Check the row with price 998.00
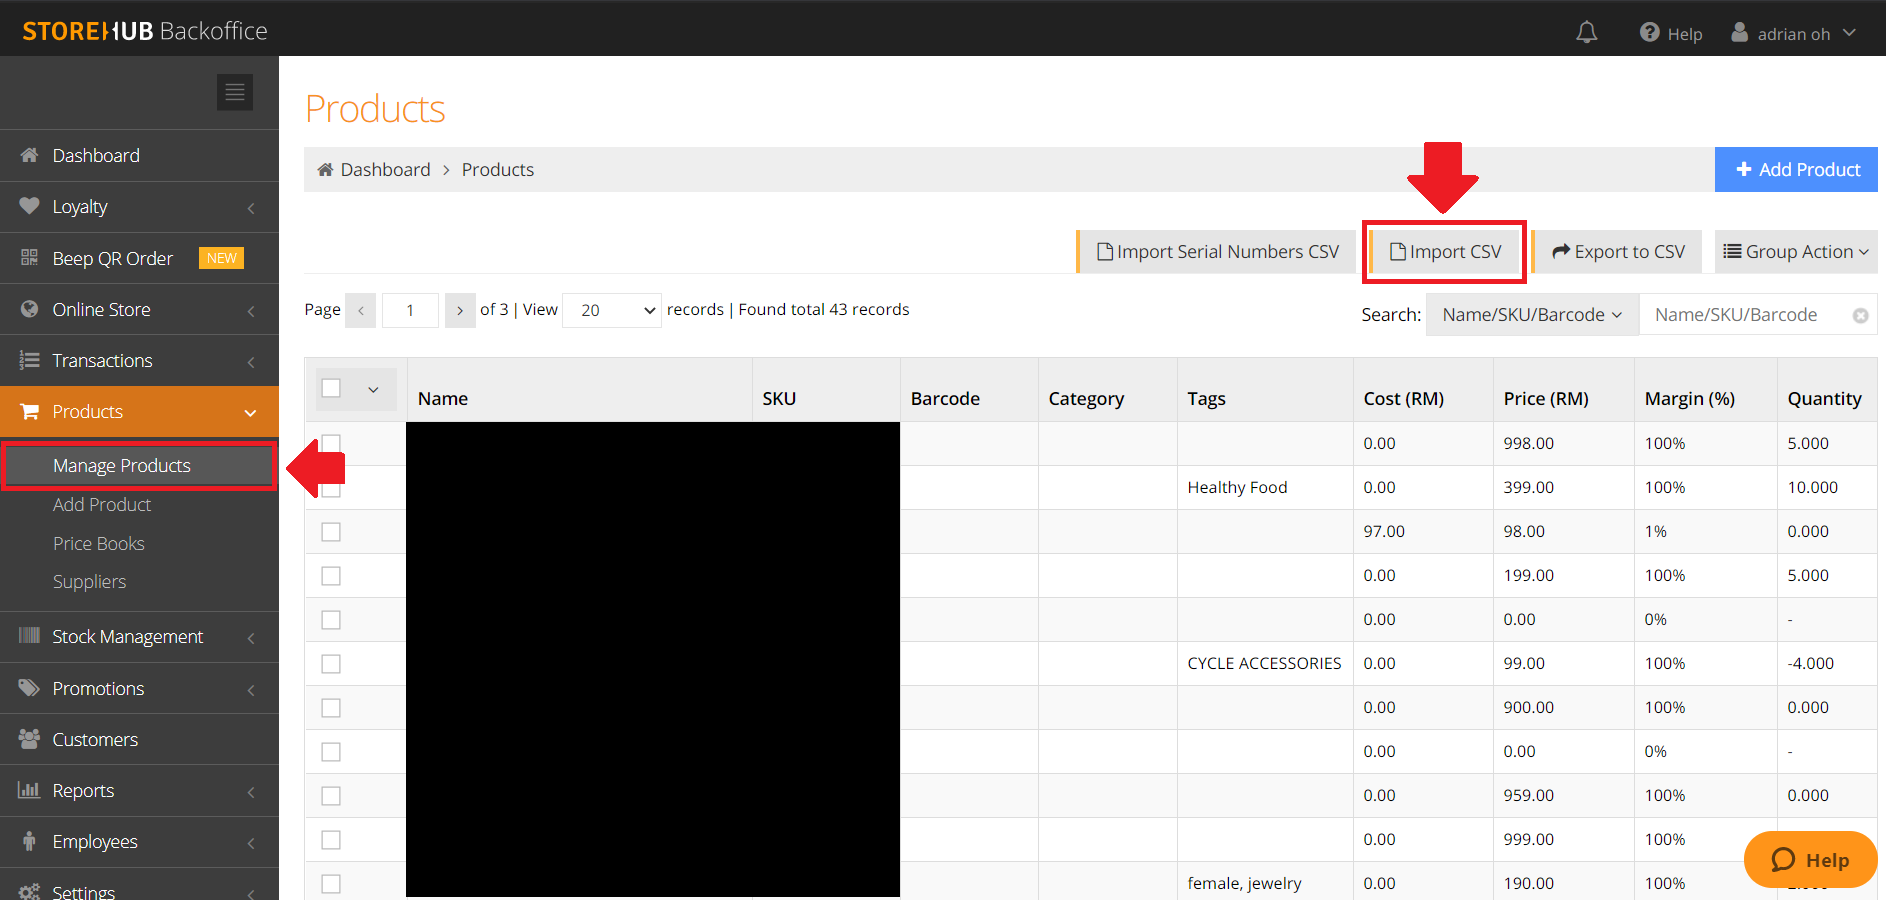This screenshot has width=1886, height=900. click(x=331, y=443)
